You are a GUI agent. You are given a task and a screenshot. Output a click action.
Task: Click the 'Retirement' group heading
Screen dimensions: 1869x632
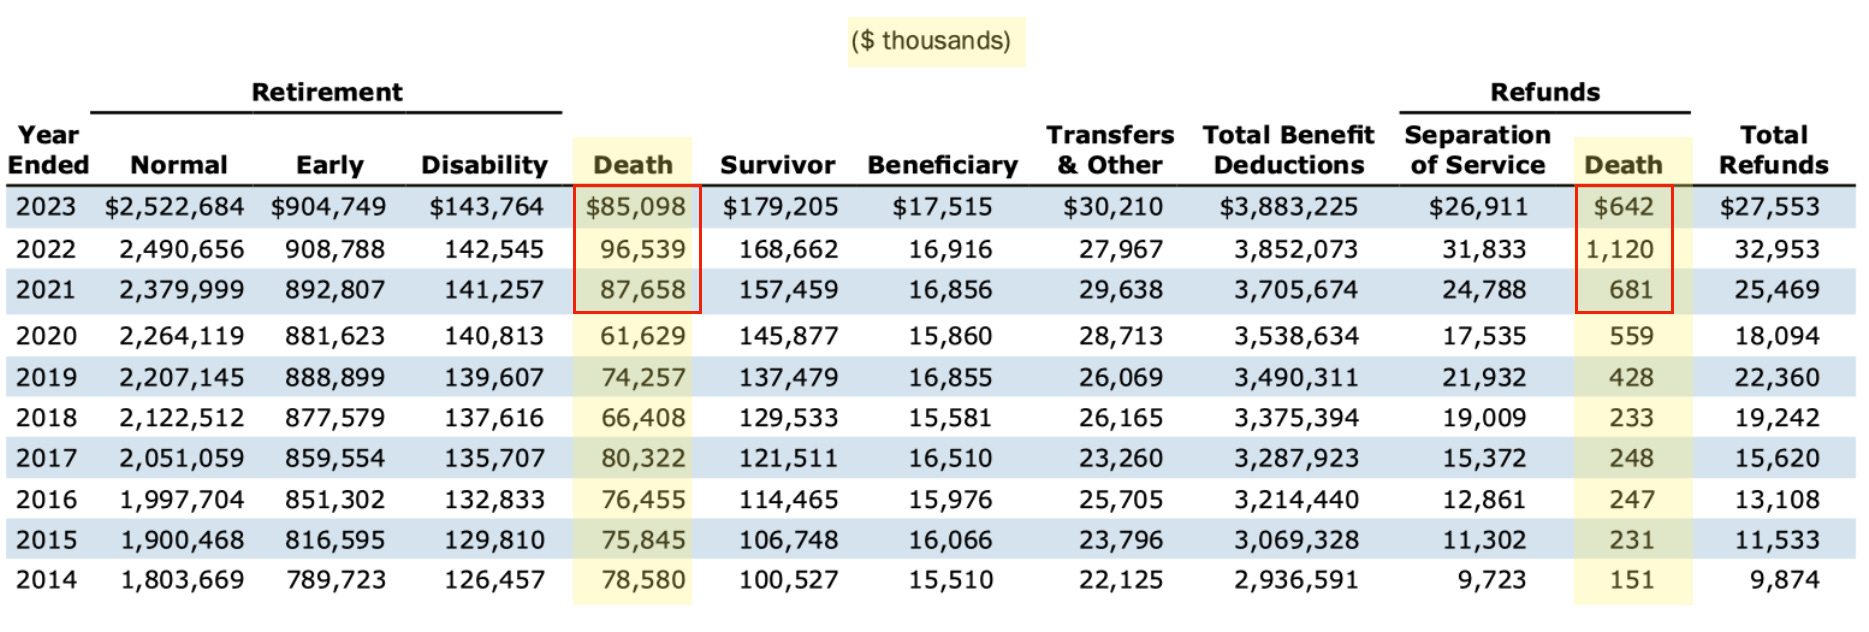tap(327, 92)
